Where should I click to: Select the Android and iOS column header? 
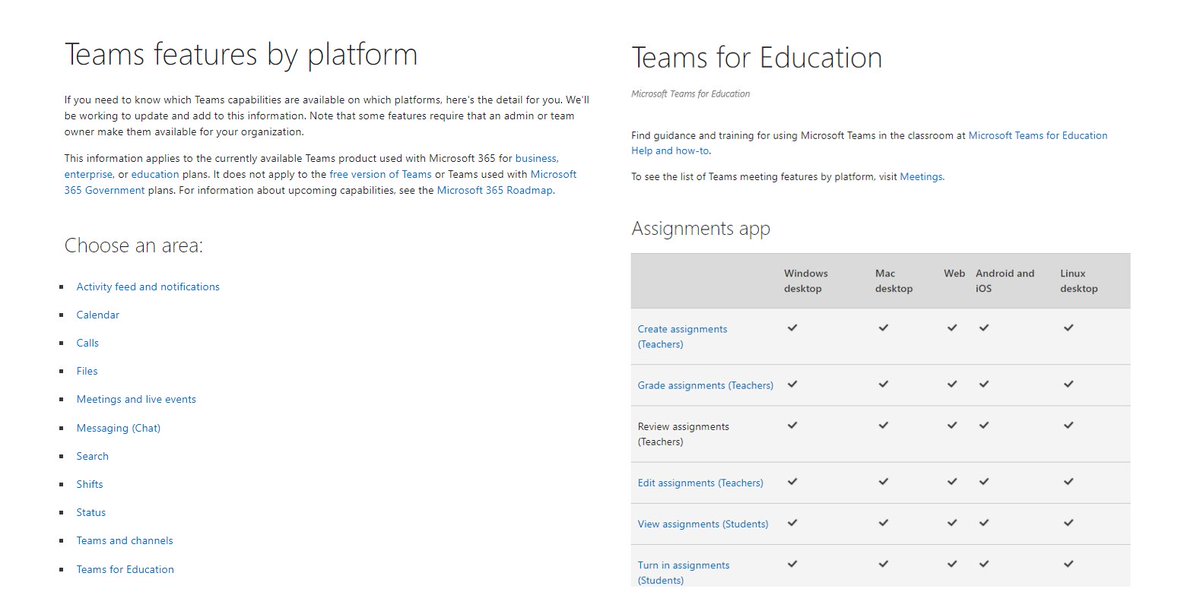[x=1005, y=281]
